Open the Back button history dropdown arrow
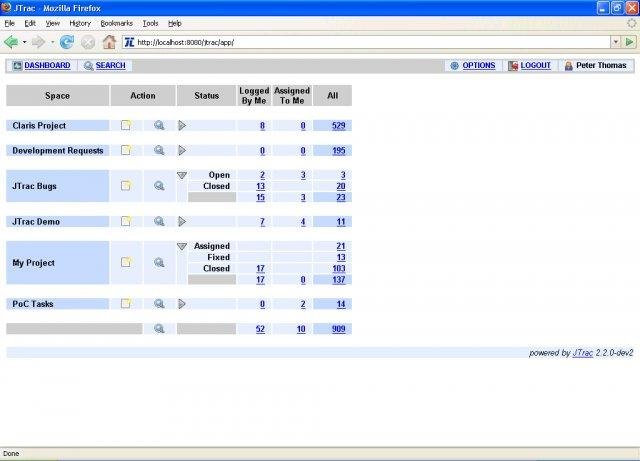This screenshot has height=461, width=640. pos(24,42)
